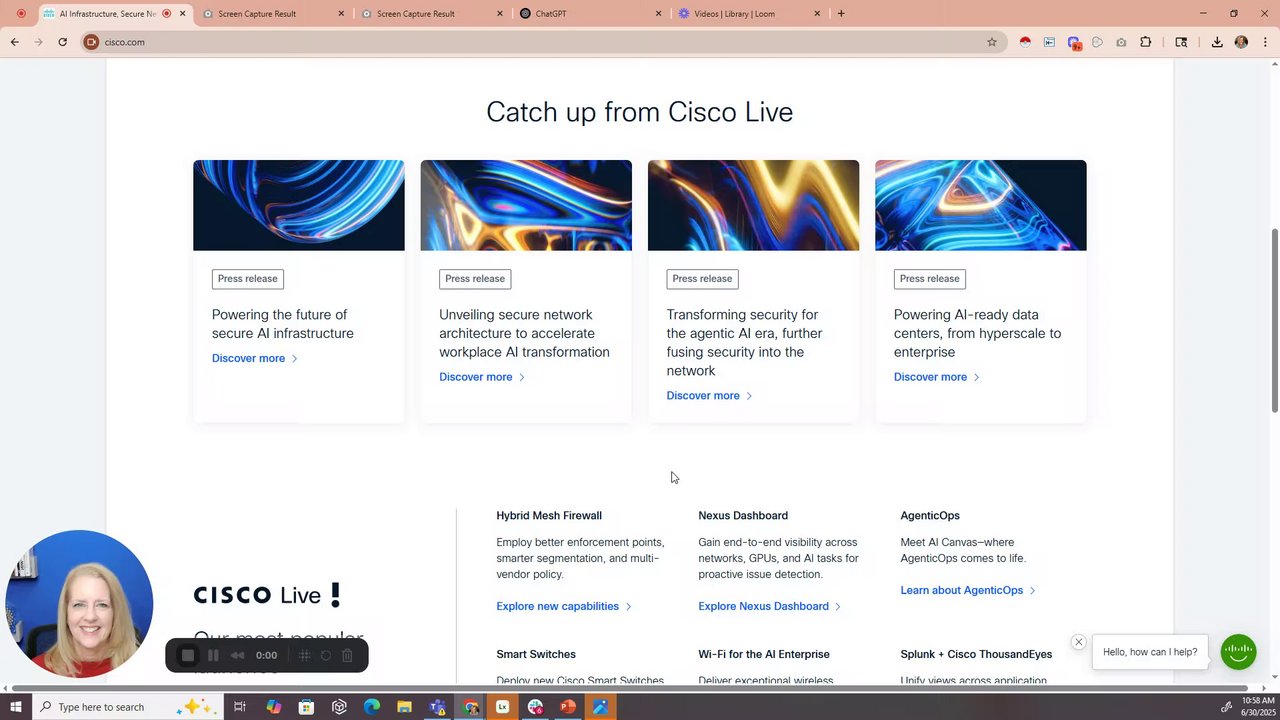
Task: Click the vertical page scrollbar
Action: pos(1275,320)
